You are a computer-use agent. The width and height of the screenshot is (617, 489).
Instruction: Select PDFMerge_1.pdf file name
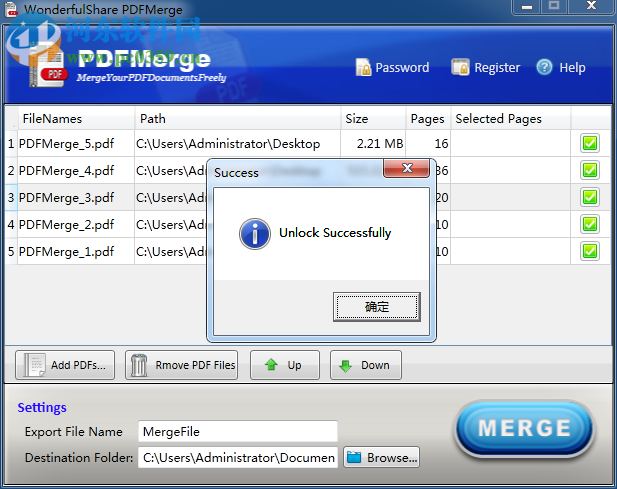tap(67, 251)
